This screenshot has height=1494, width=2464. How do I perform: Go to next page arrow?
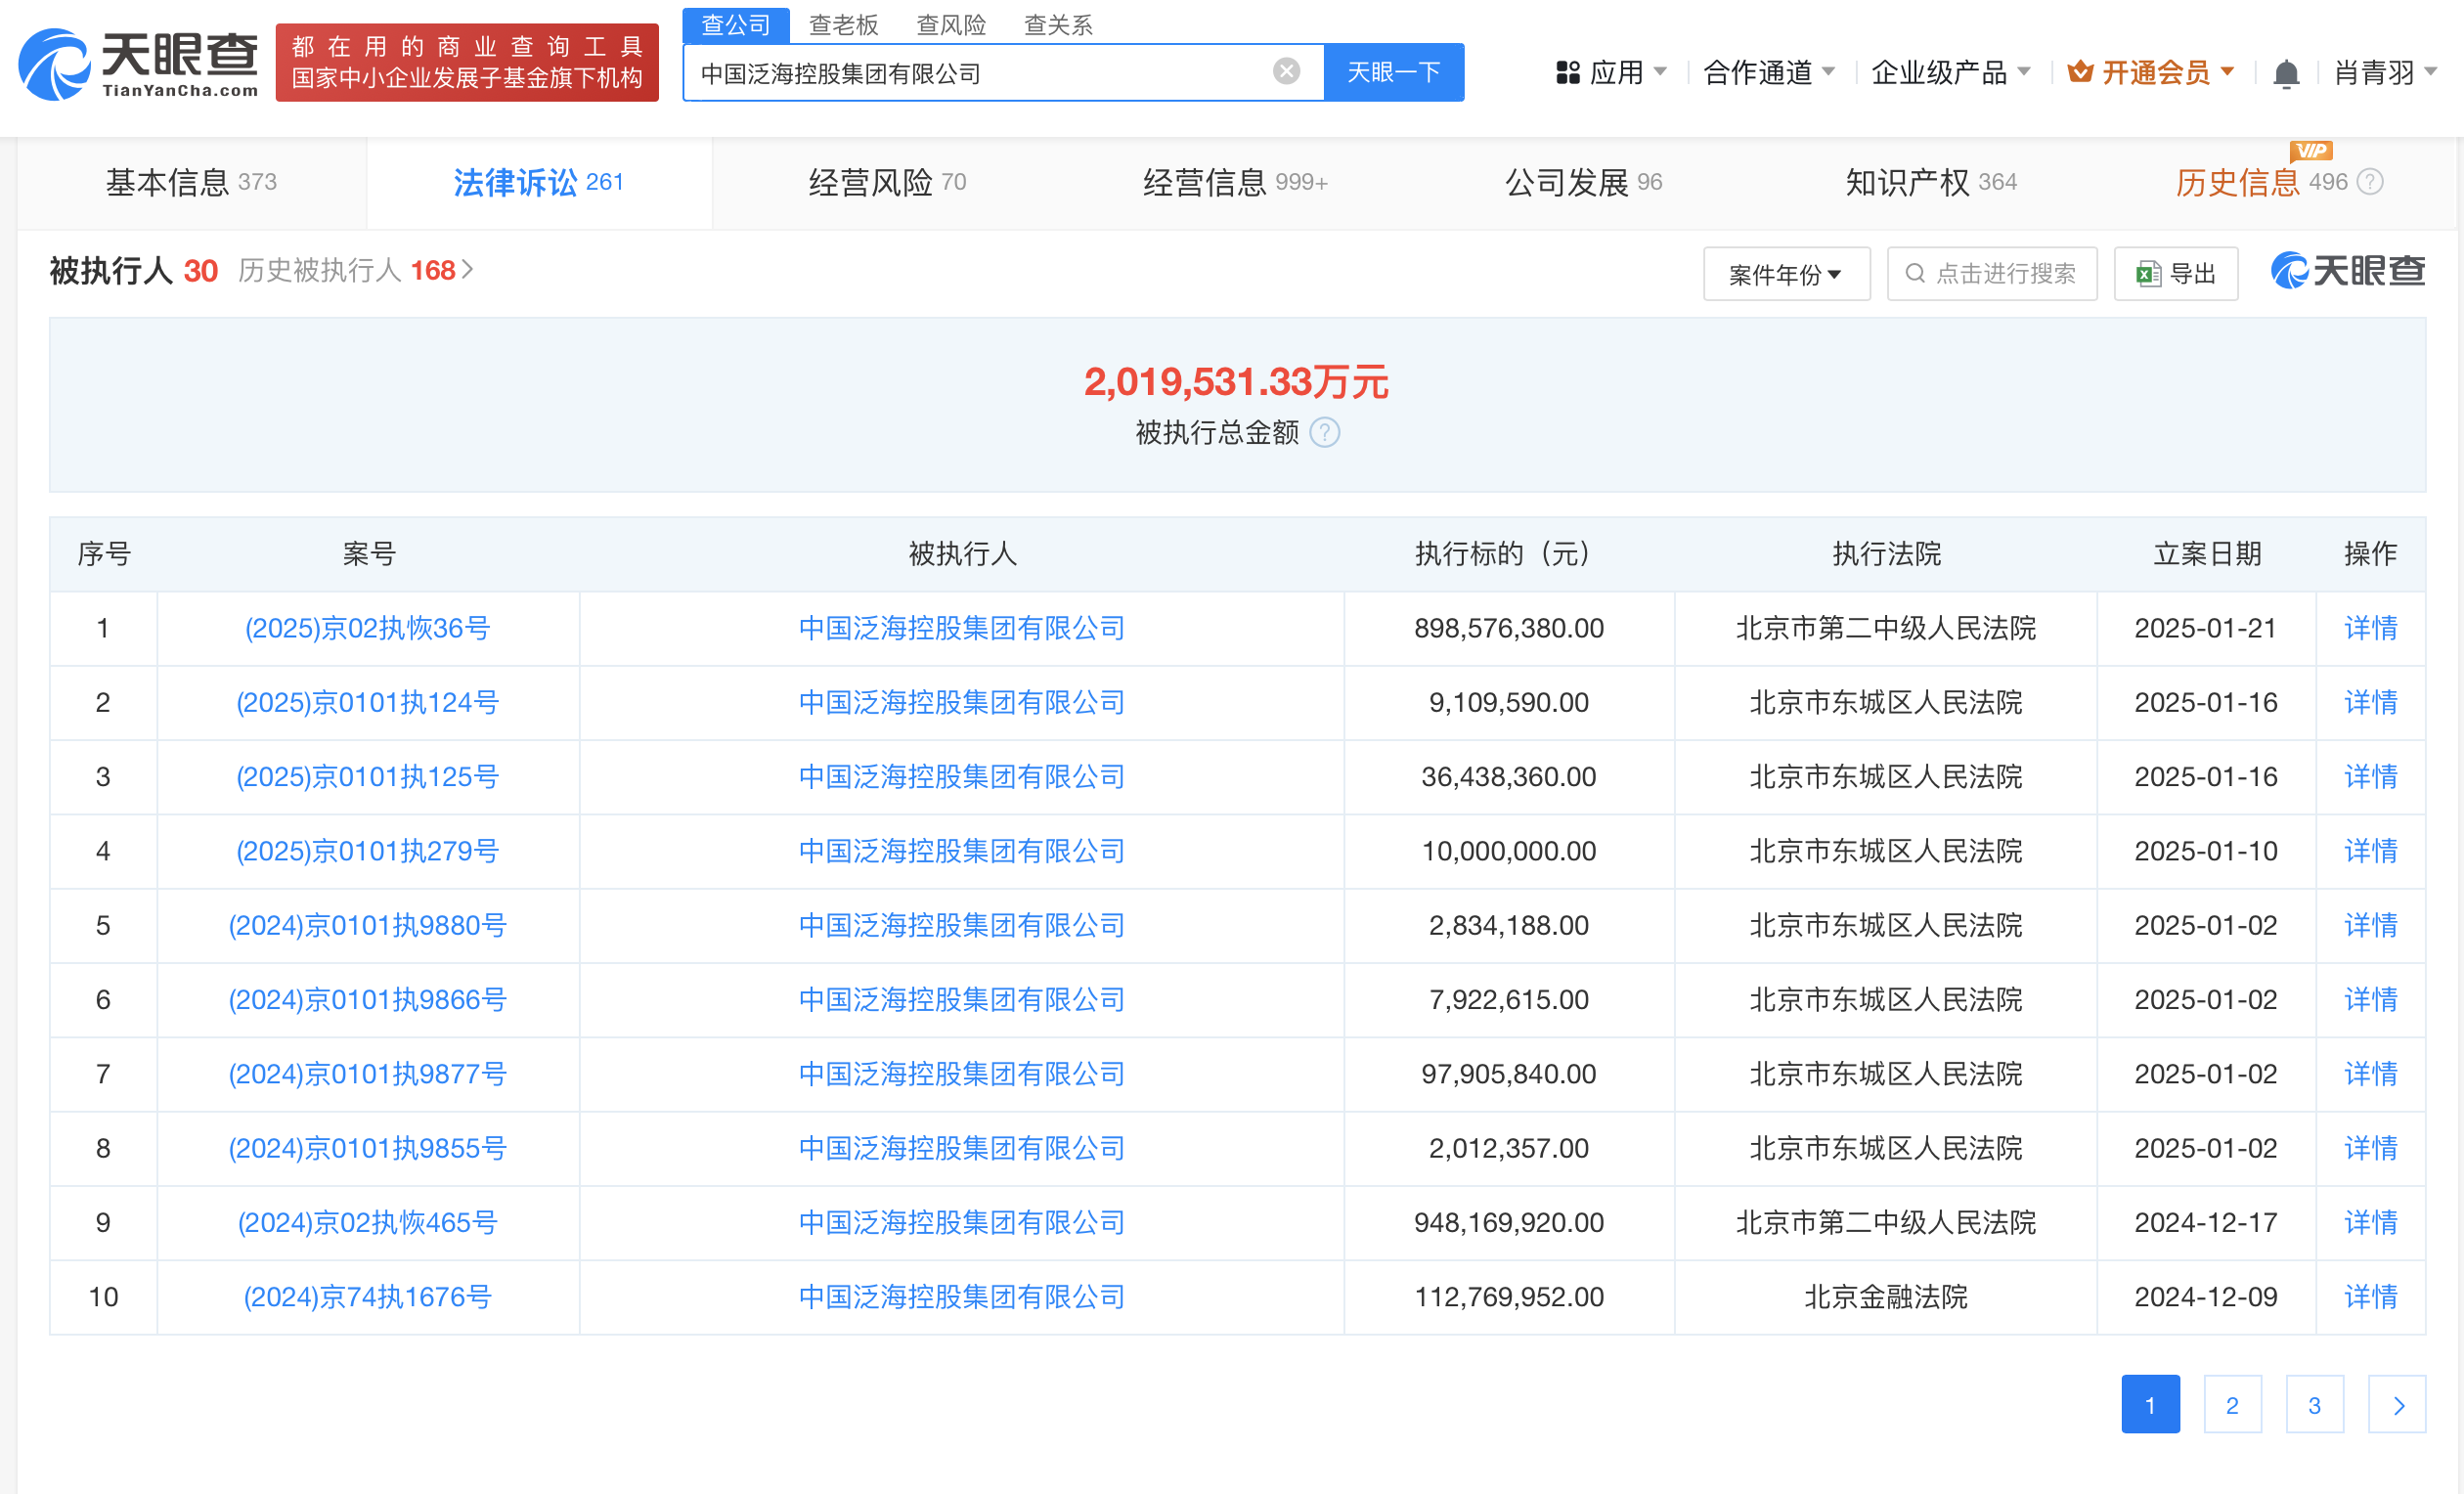[x=2397, y=1405]
